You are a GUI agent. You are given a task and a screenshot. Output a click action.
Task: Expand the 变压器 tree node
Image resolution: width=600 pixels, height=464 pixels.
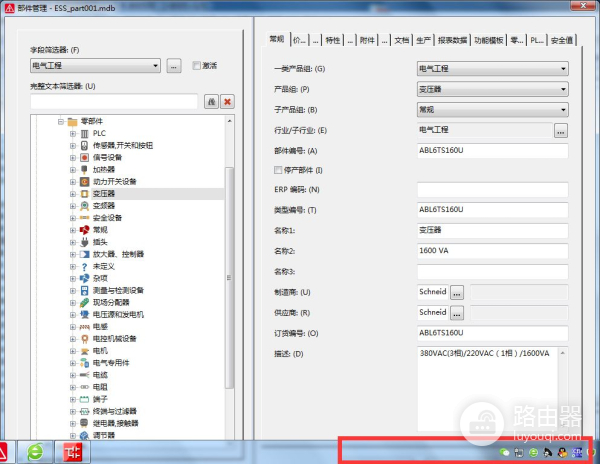point(73,194)
